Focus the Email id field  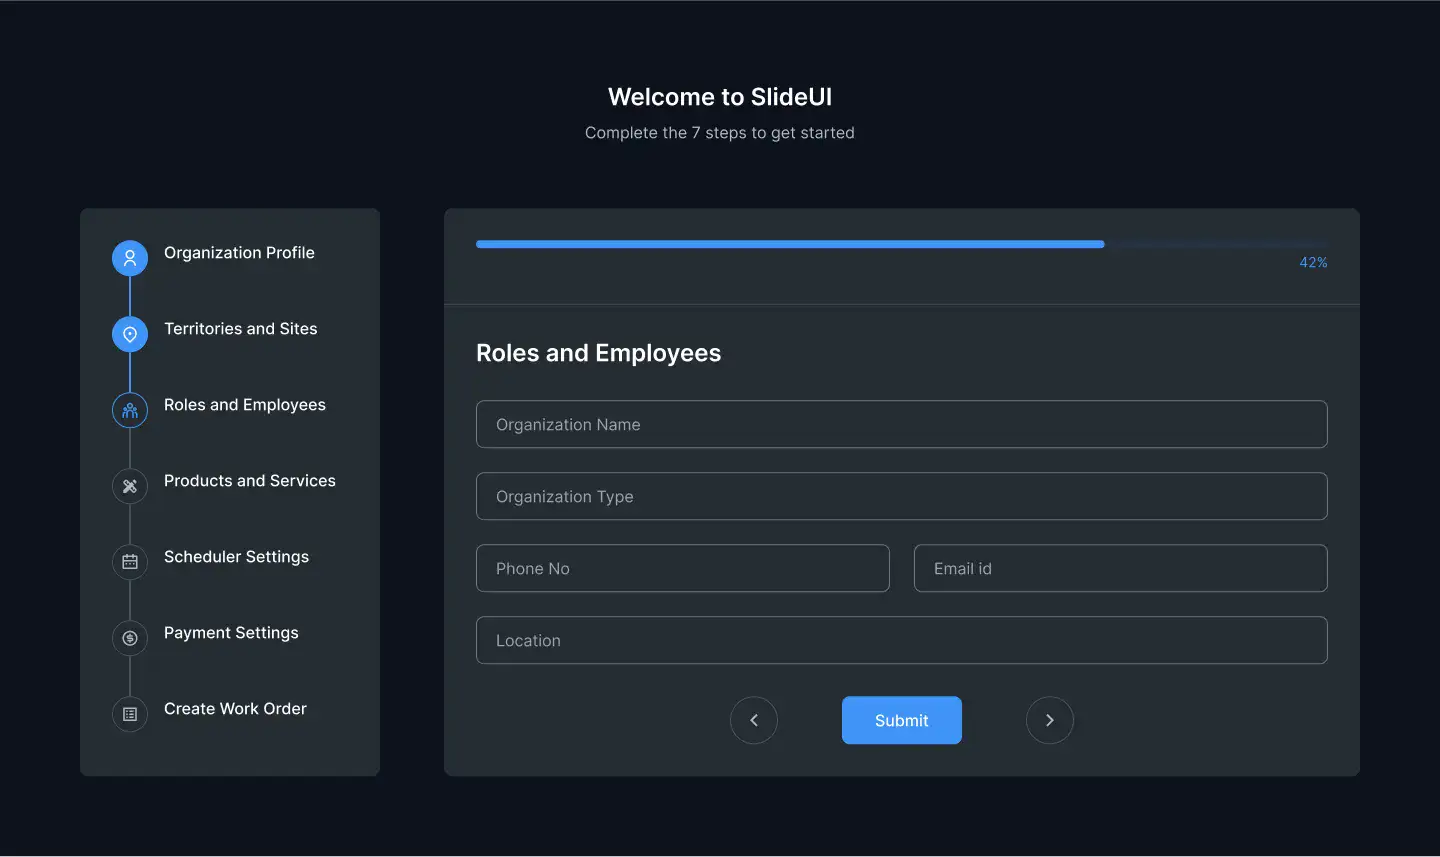pyautogui.click(x=1121, y=568)
